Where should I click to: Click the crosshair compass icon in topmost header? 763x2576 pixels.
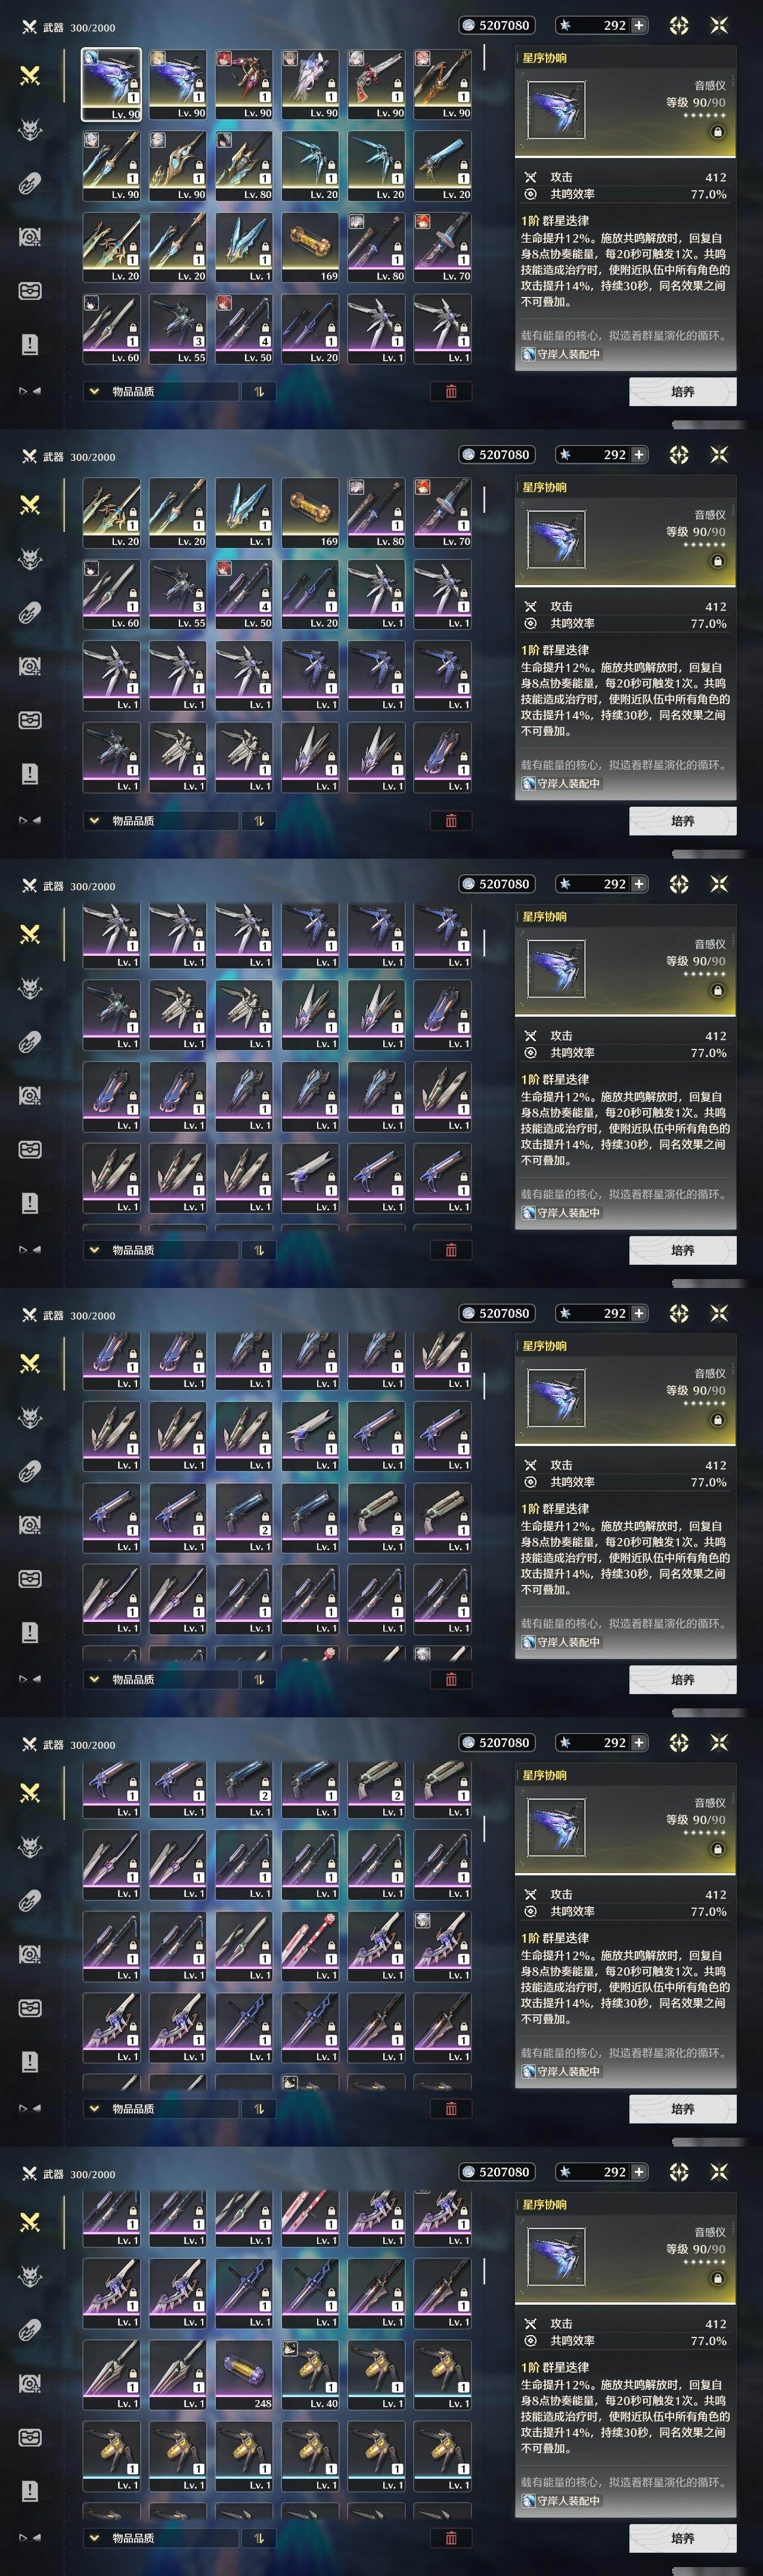click(x=679, y=25)
